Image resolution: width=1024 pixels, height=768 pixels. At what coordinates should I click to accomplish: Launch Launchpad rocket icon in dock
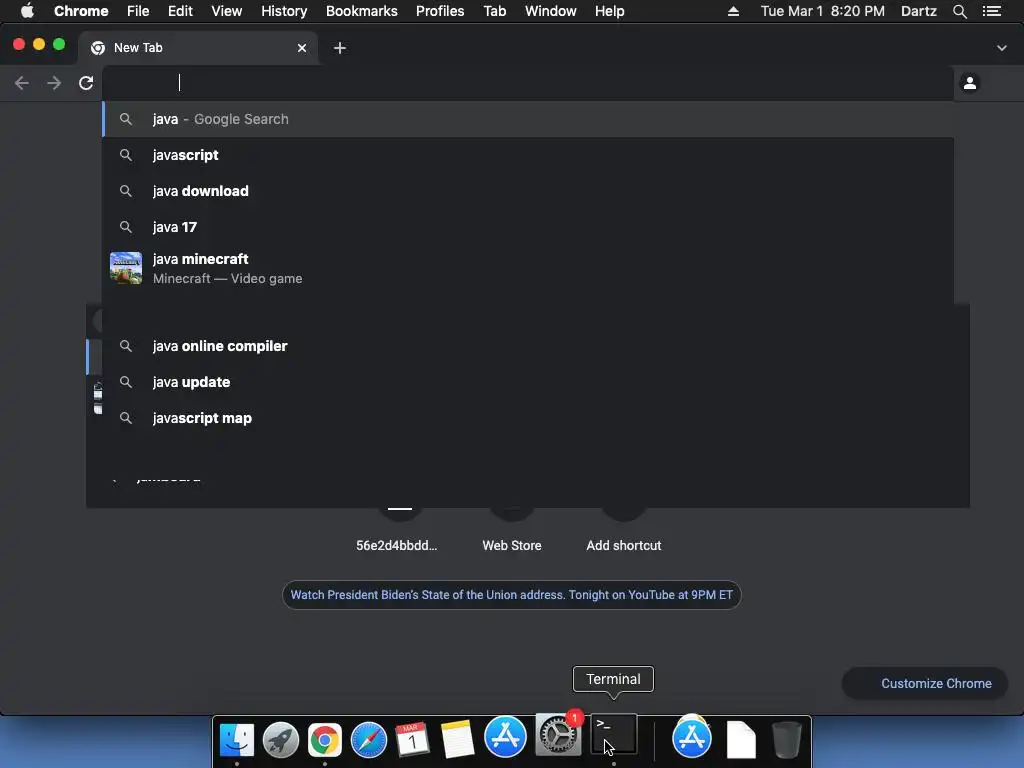[281, 740]
